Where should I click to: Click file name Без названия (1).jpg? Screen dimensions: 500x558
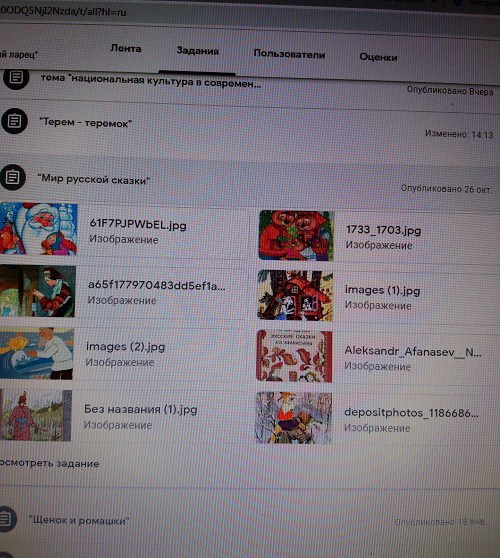coord(141,409)
